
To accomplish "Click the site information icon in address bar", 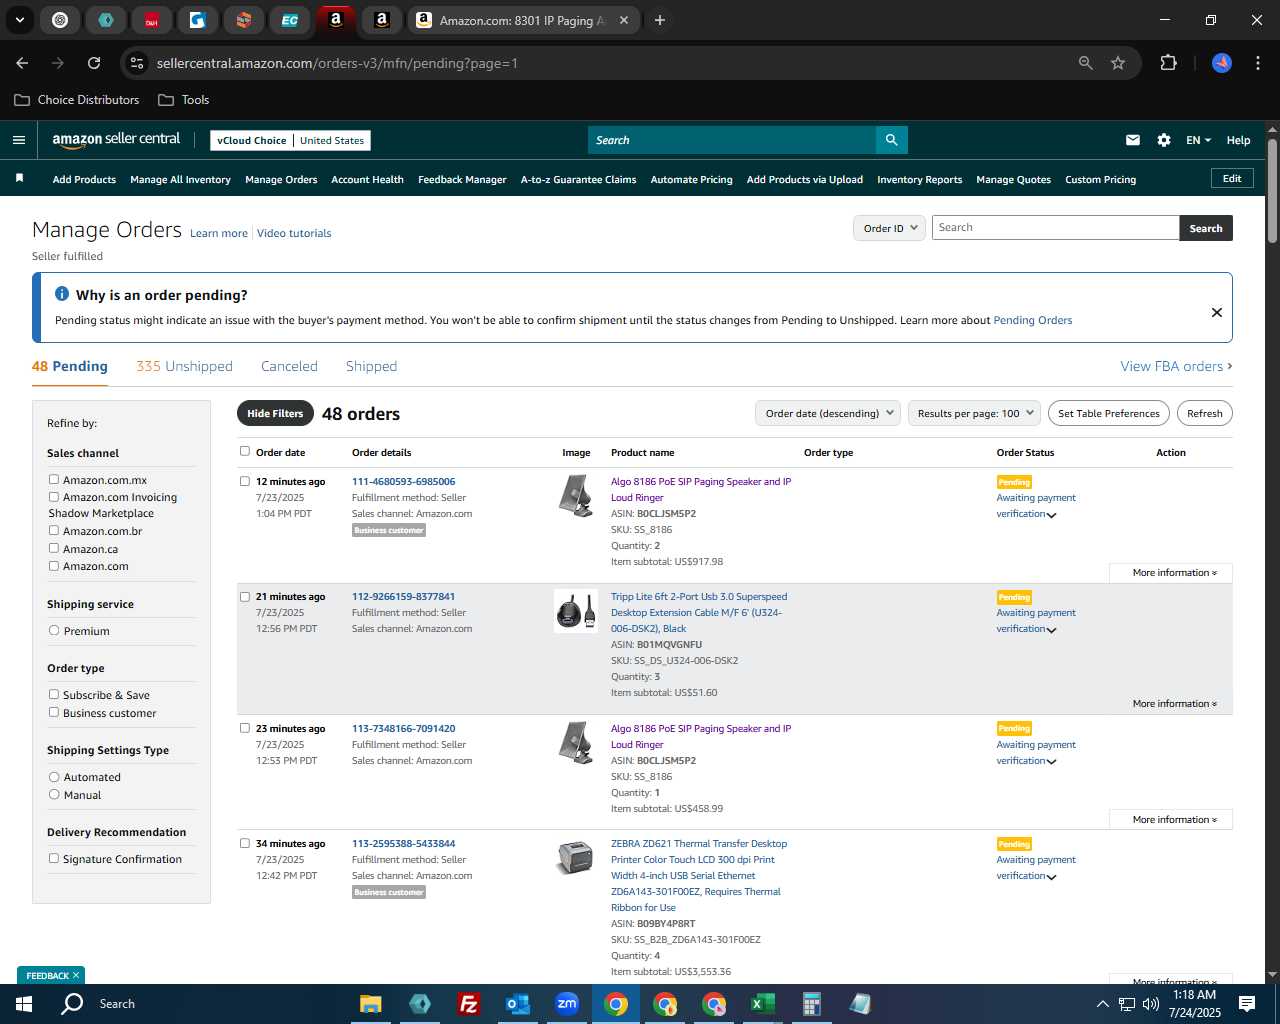I will tap(137, 63).
